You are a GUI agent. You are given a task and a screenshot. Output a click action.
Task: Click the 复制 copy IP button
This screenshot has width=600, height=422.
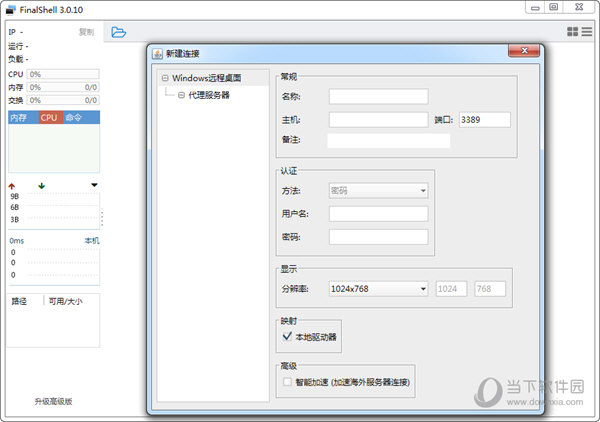point(86,32)
